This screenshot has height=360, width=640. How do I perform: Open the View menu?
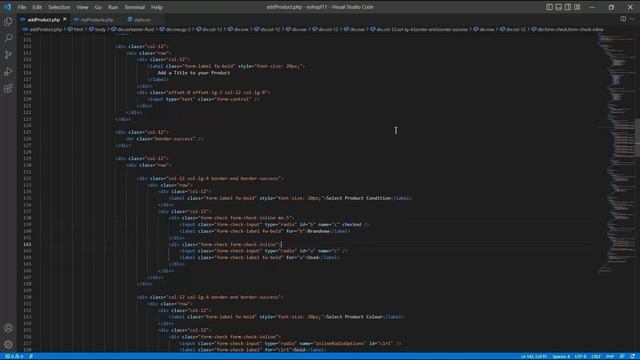tap(82, 7)
